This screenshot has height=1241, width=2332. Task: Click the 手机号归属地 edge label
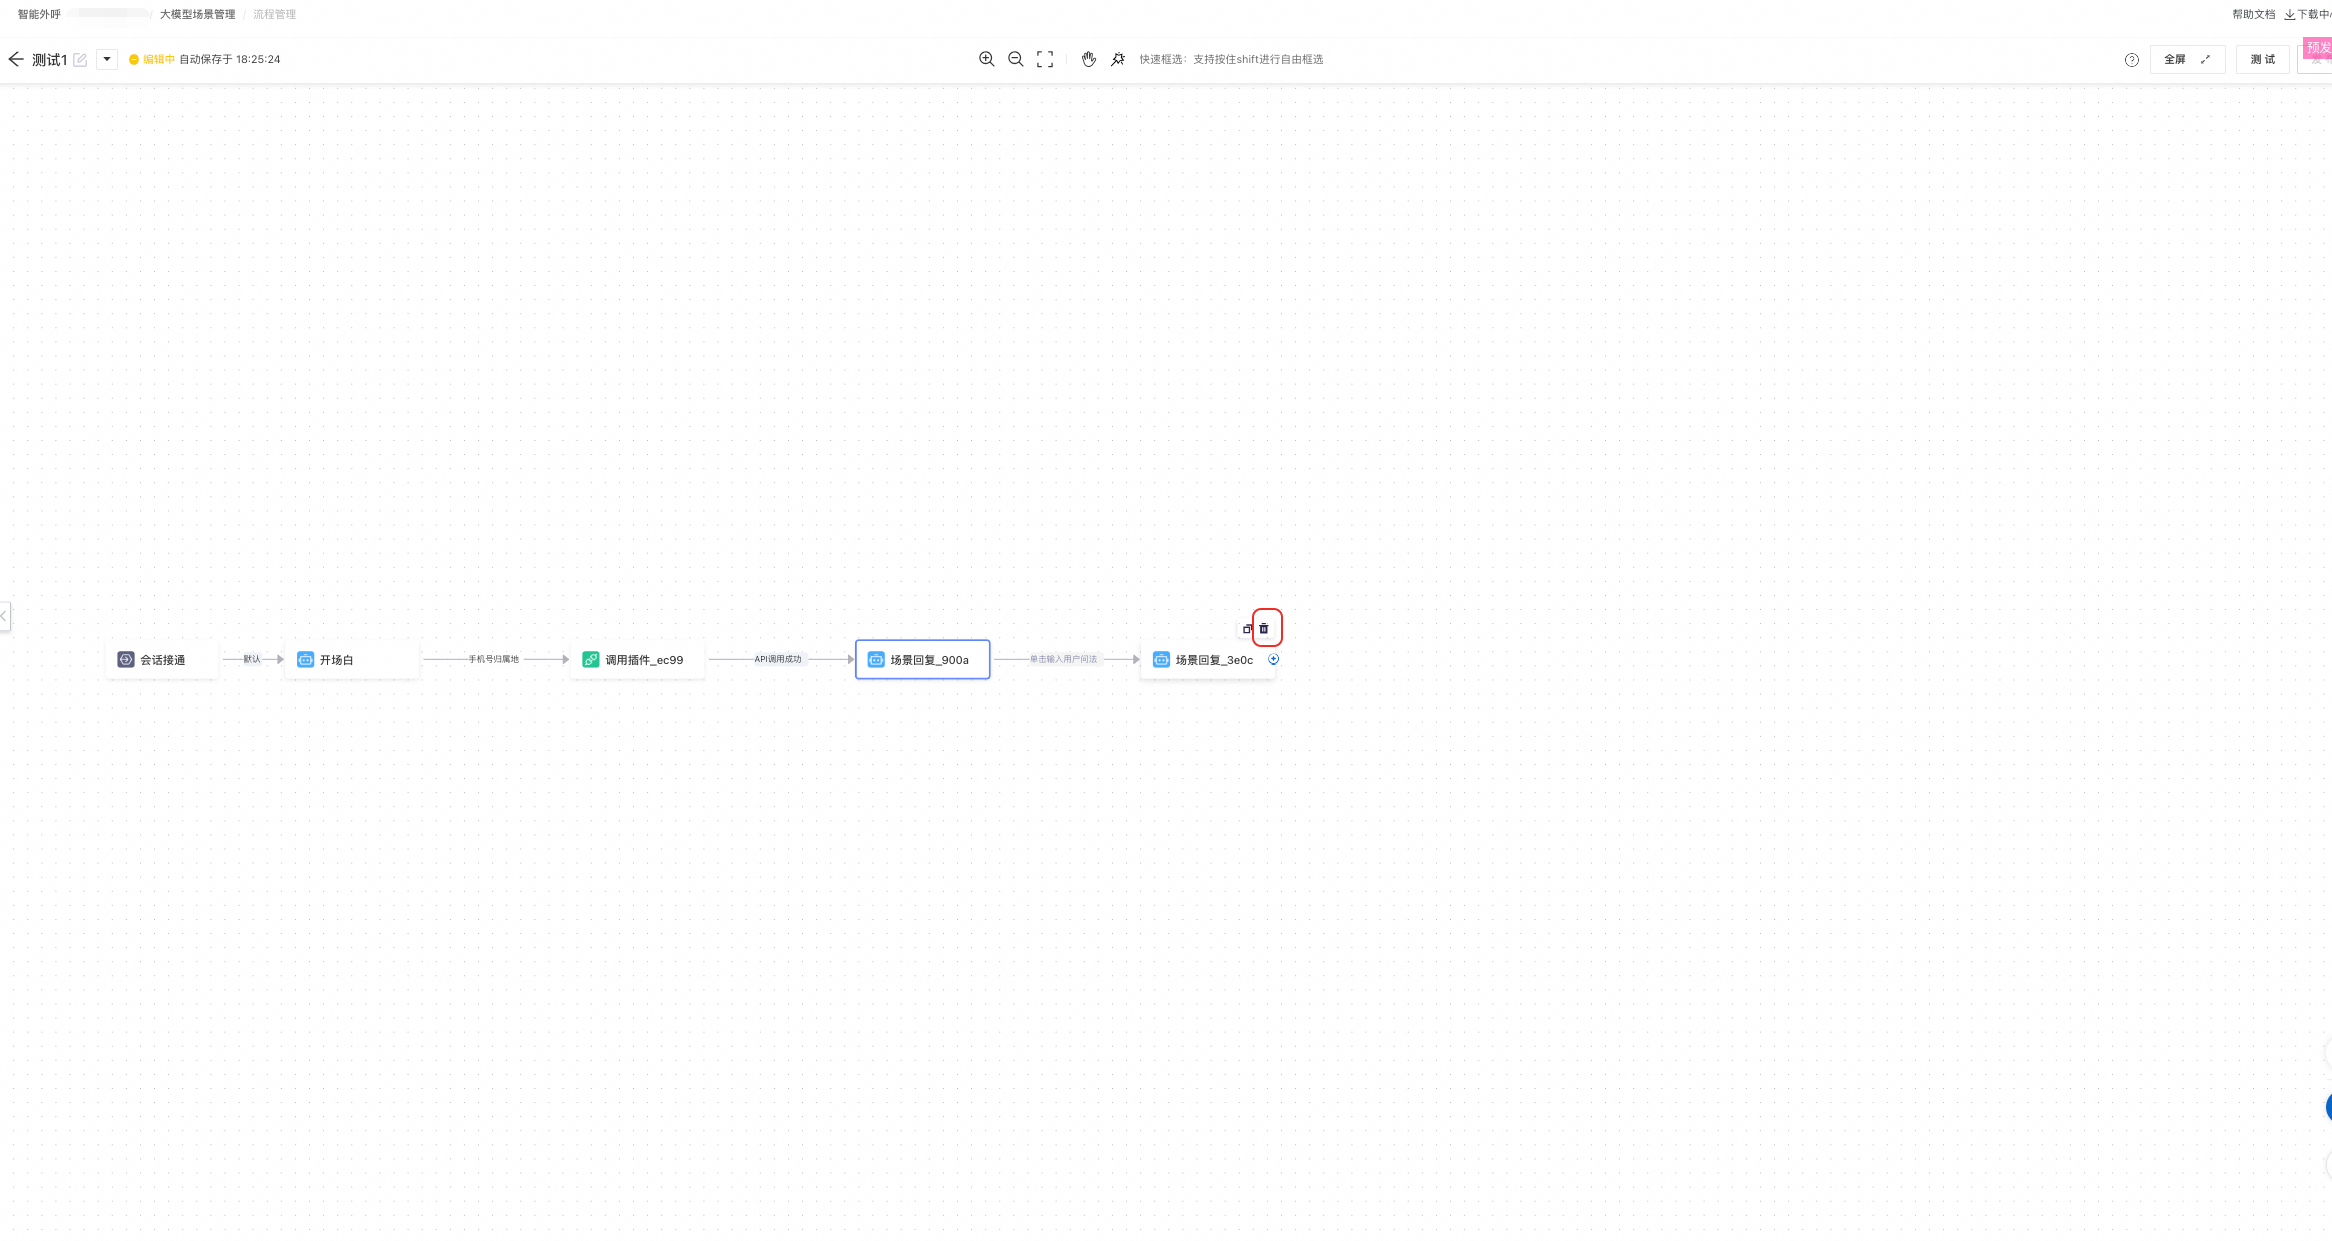point(494,659)
